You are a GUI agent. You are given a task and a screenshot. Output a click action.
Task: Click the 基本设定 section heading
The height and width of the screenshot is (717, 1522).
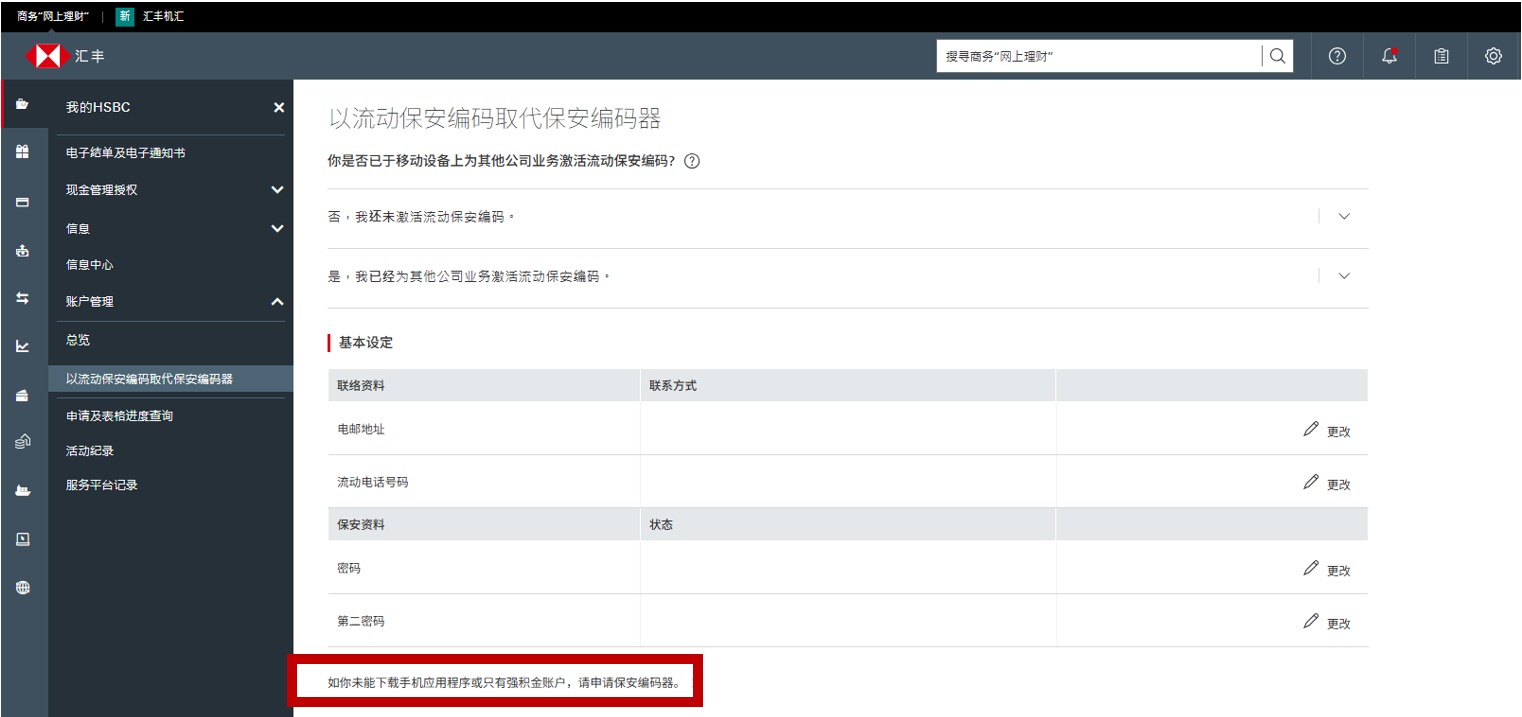[x=366, y=342]
